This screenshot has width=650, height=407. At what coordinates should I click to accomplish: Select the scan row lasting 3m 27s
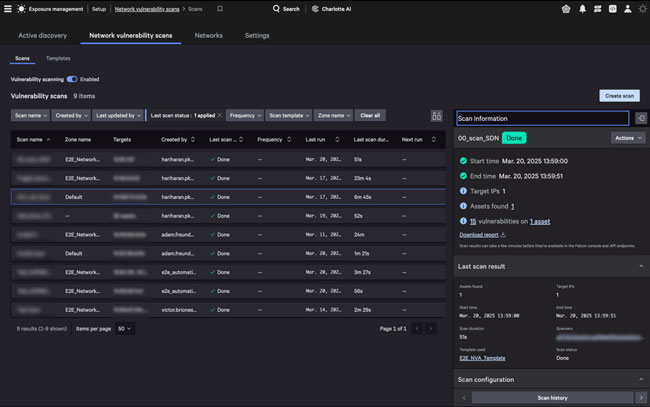pyautogui.click(x=228, y=272)
